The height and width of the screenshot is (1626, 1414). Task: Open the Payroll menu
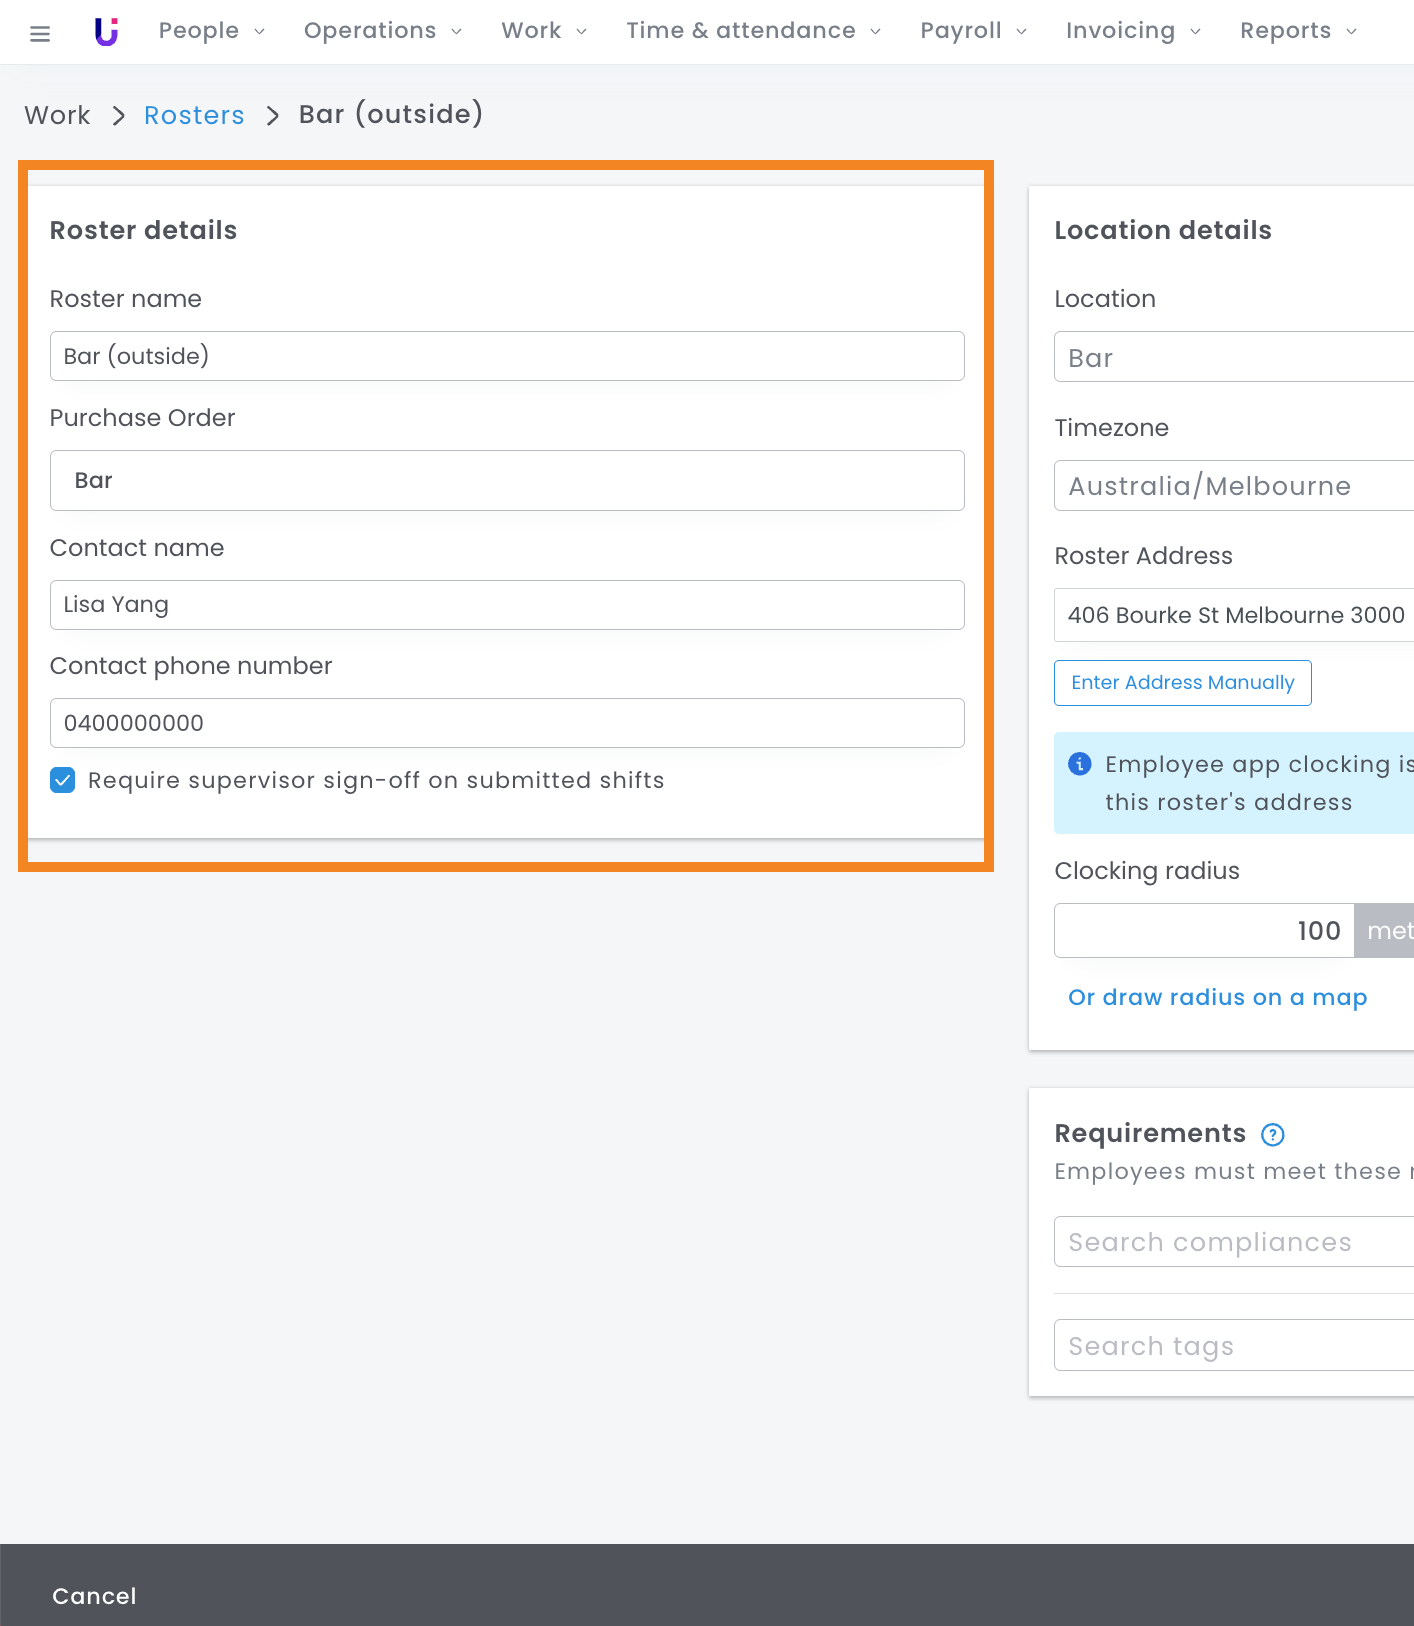point(972,31)
